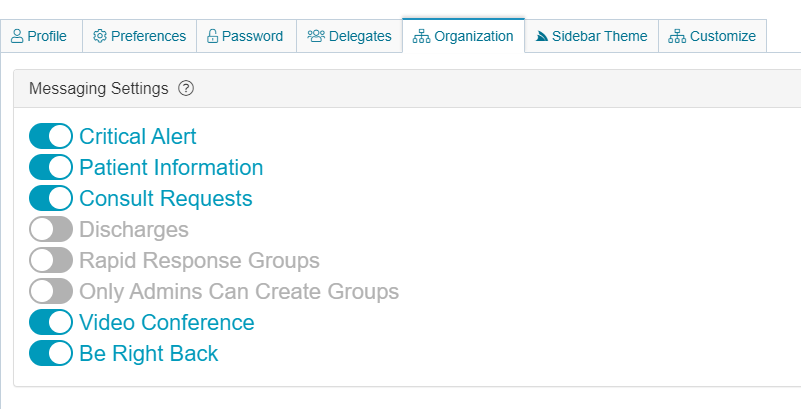801x409 pixels.
Task: Open the Sidebar Theme tab
Action: point(590,36)
